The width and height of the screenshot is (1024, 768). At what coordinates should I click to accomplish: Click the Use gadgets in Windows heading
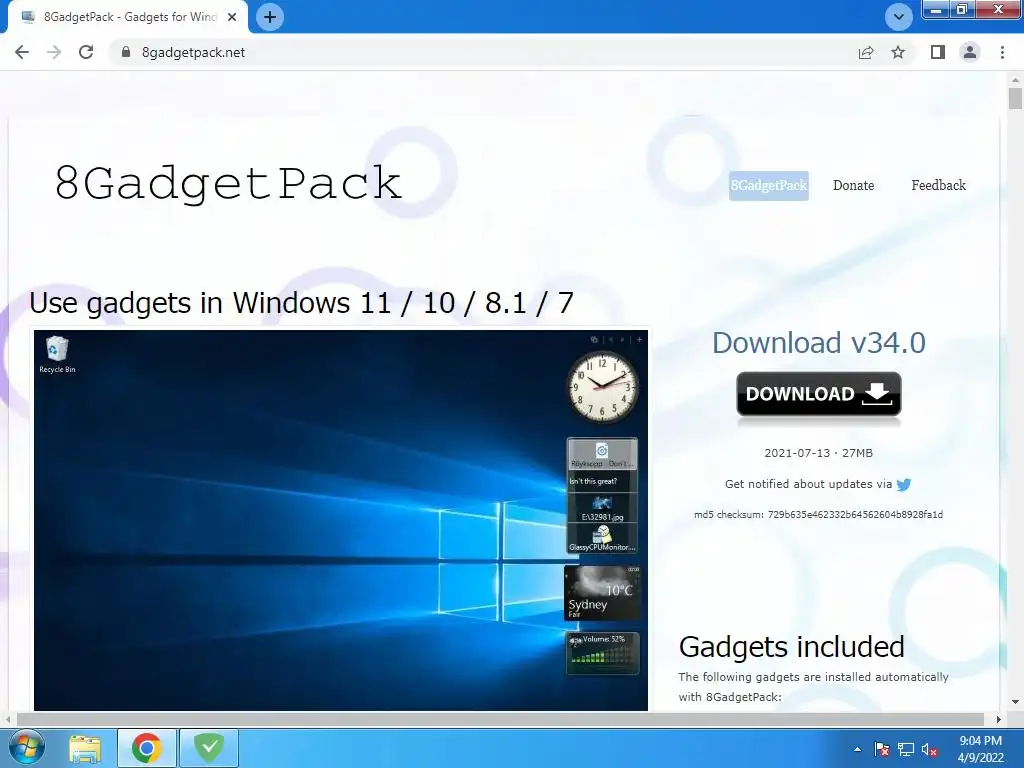pos(301,303)
